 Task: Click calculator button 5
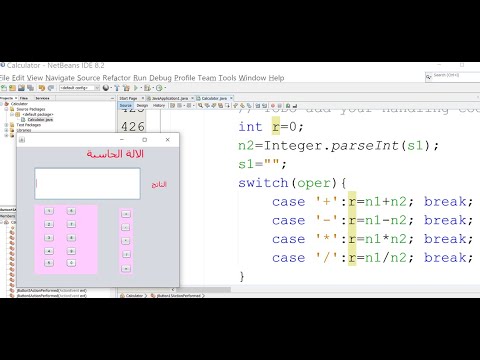pos(49,263)
